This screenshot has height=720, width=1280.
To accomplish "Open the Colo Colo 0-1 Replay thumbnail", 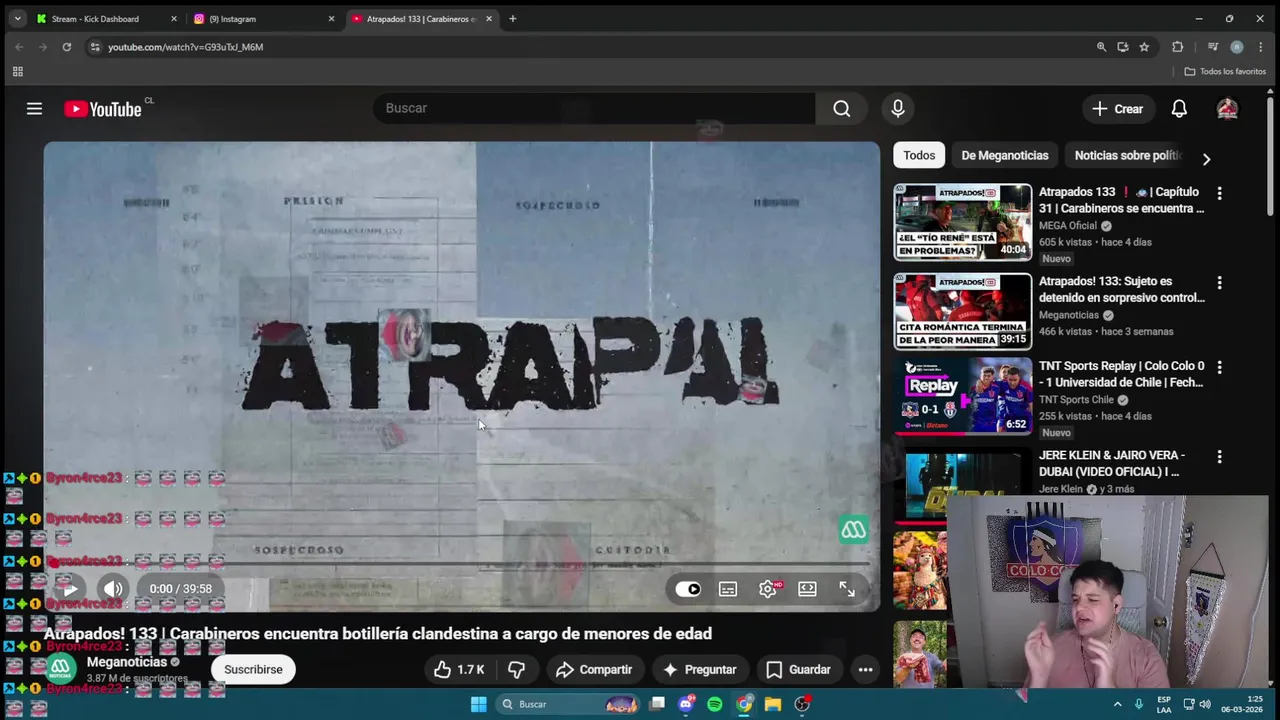I will [x=962, y=396].
